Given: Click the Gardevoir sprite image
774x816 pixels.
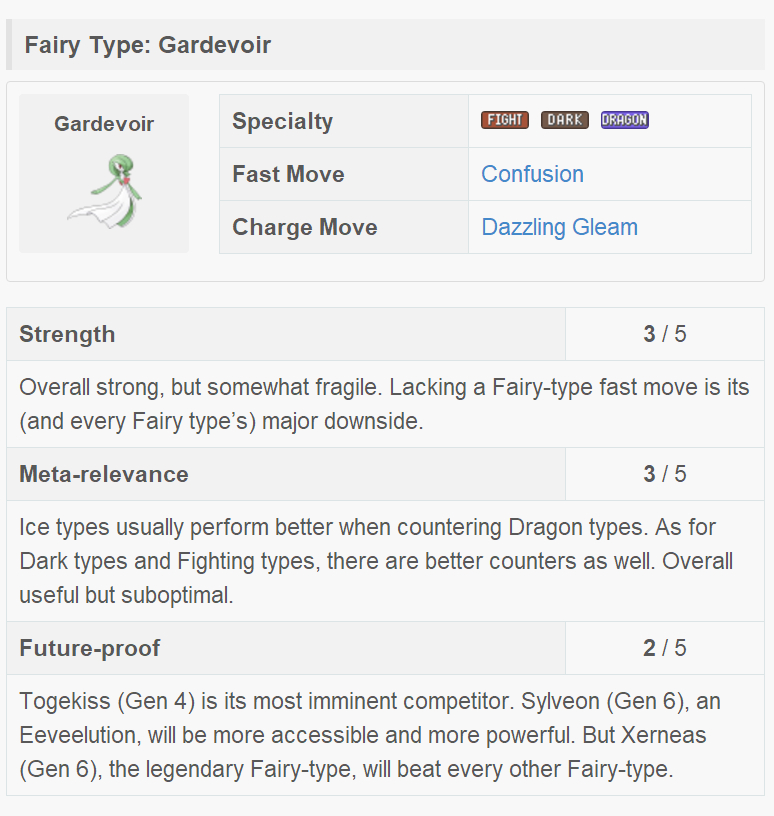Looking at the screenshot, I should coord(104,192).
